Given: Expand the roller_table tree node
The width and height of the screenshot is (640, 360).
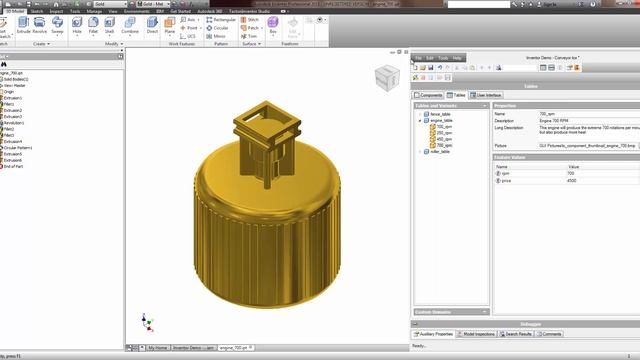Looking at the screenshot, I should coord(420,151).
